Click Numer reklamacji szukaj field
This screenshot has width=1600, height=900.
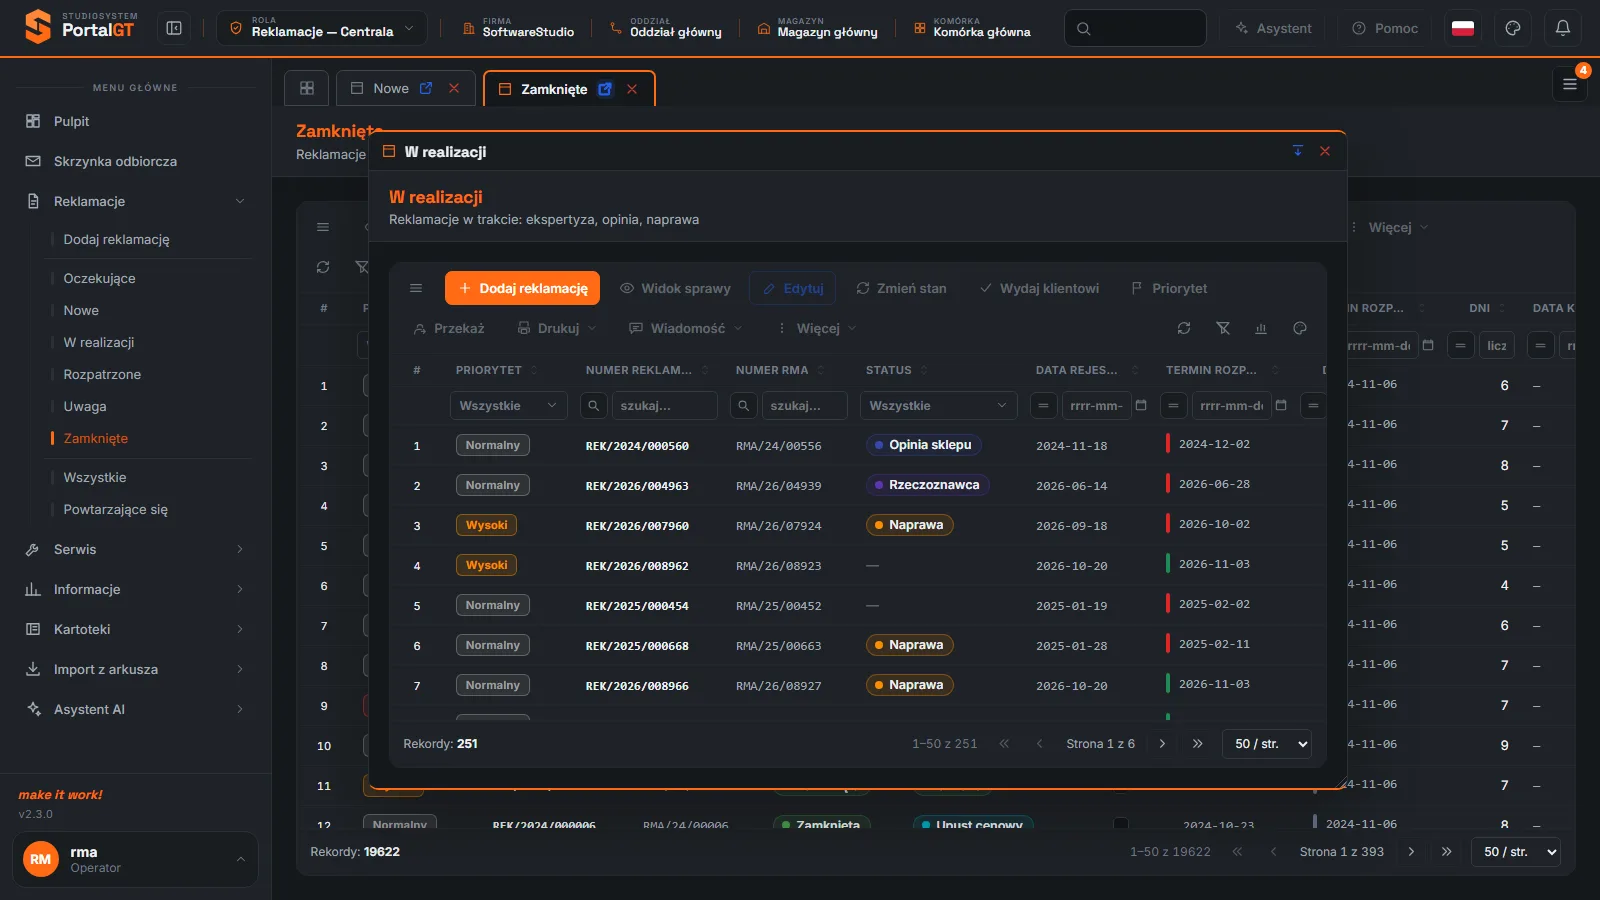[x=664, y=405]
